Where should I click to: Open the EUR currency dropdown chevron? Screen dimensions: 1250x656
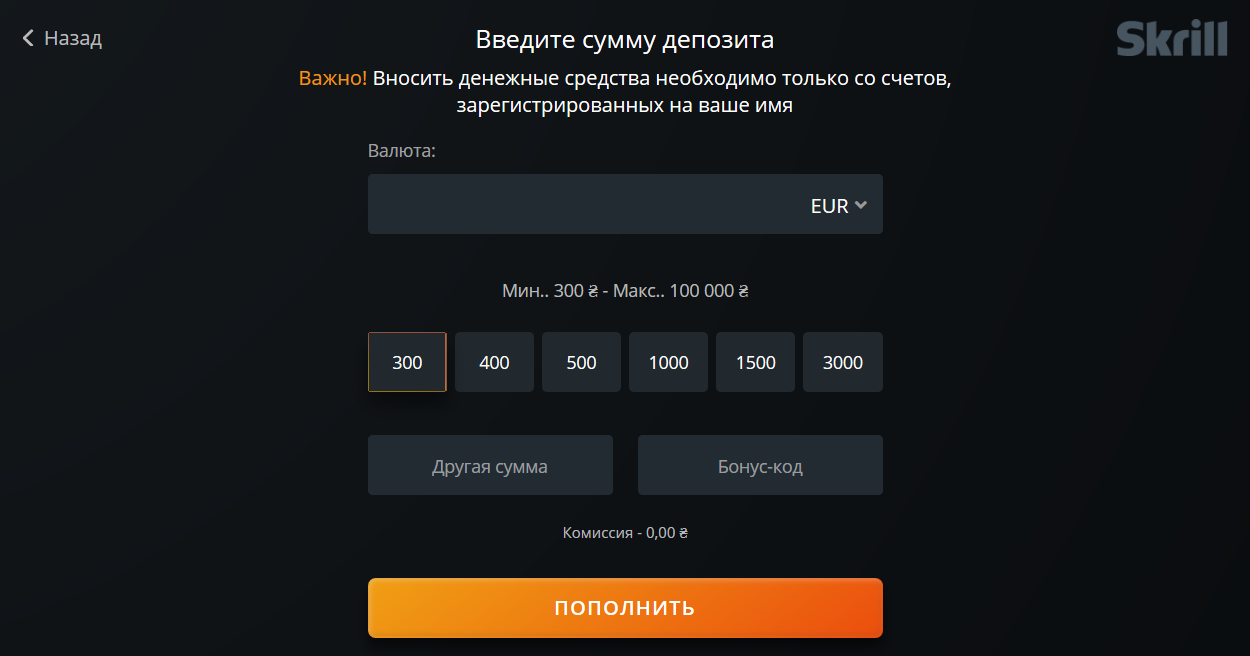861,205
